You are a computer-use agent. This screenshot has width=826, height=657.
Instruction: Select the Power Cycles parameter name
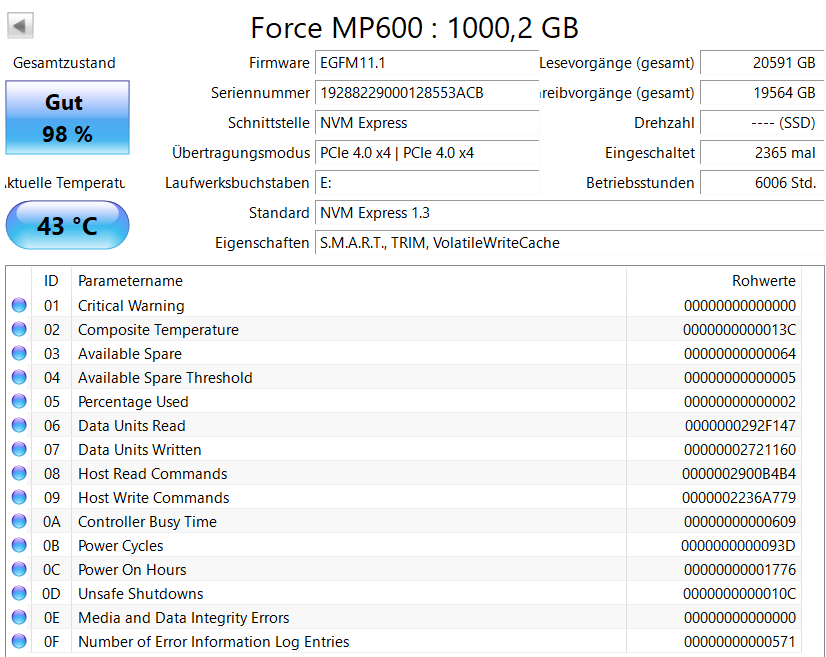(x=121, y=546)
